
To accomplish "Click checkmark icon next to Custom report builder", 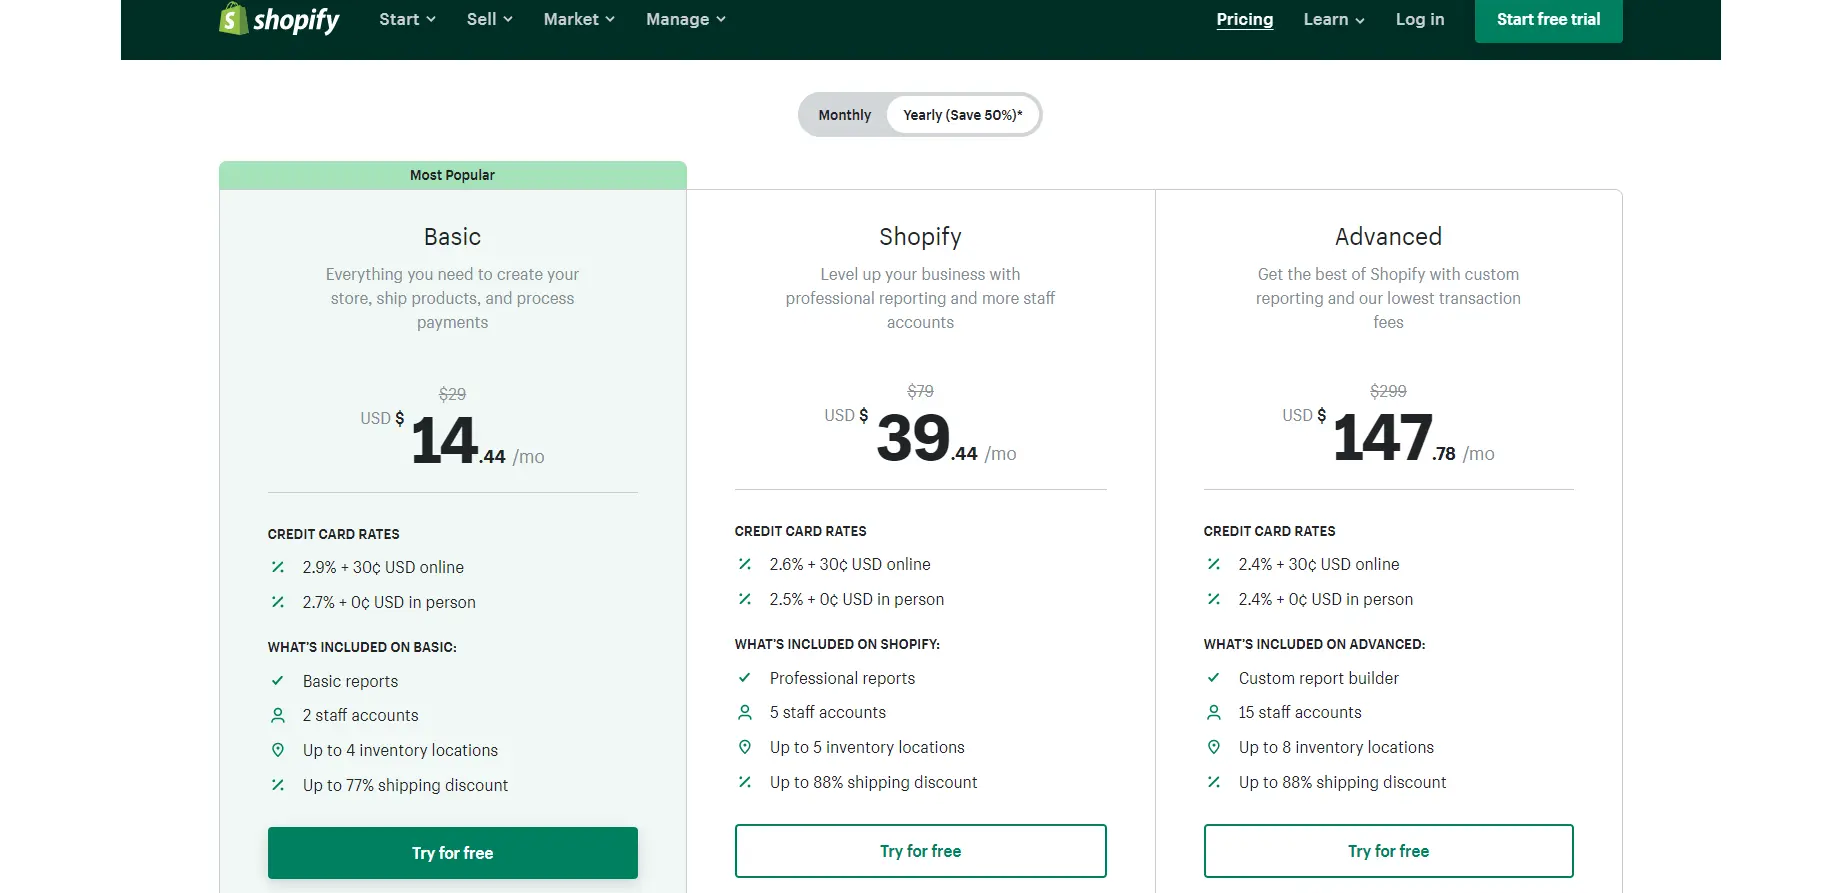I will [x=1214, y=678].
